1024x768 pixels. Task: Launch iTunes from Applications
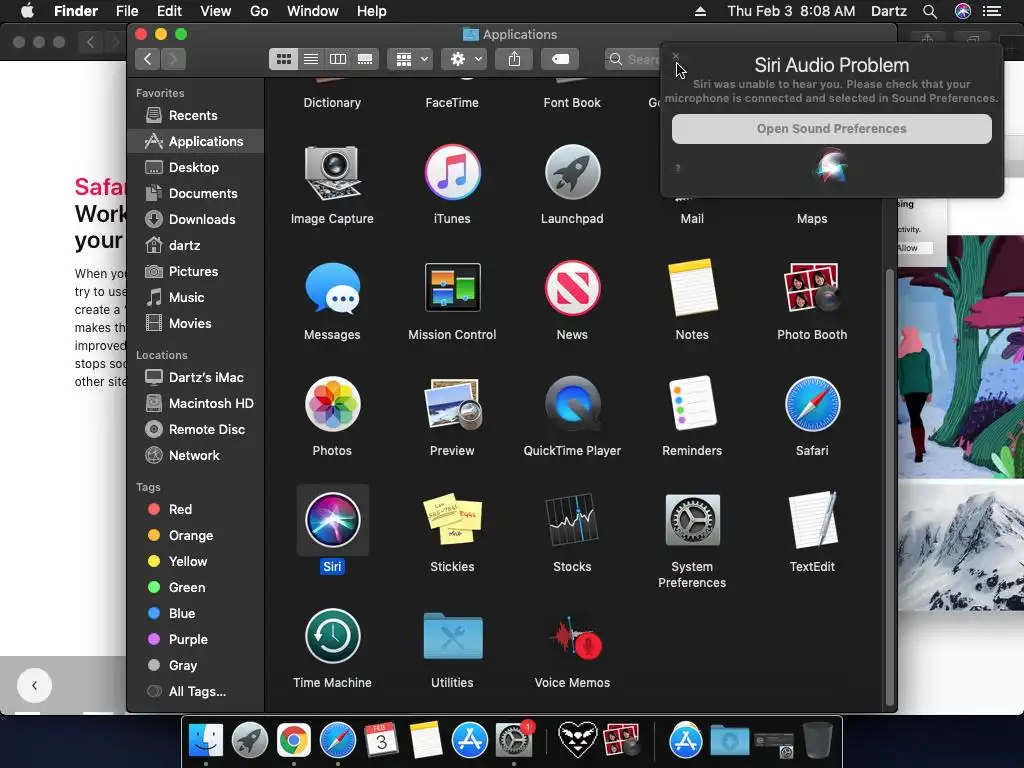click(x=452, y=172)
